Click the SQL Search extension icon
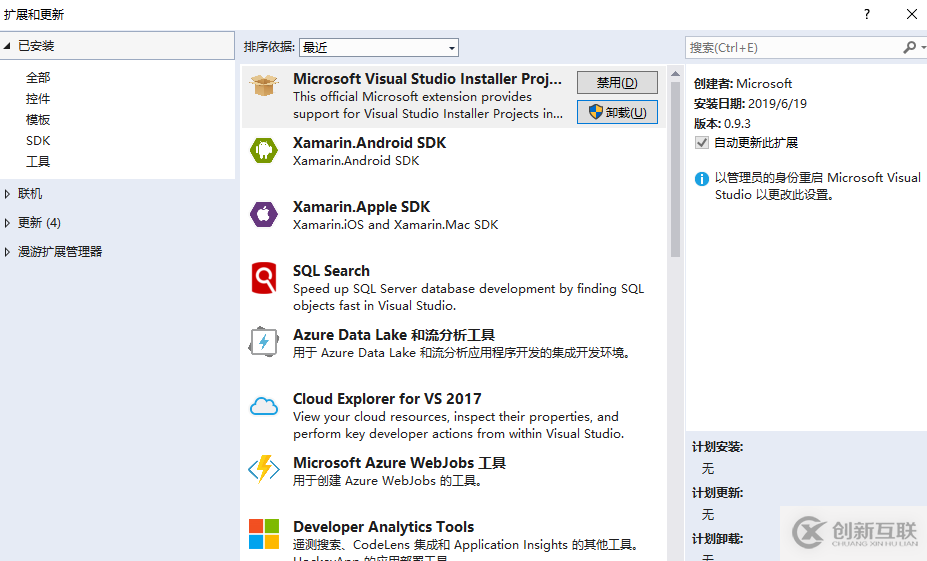 264,278
